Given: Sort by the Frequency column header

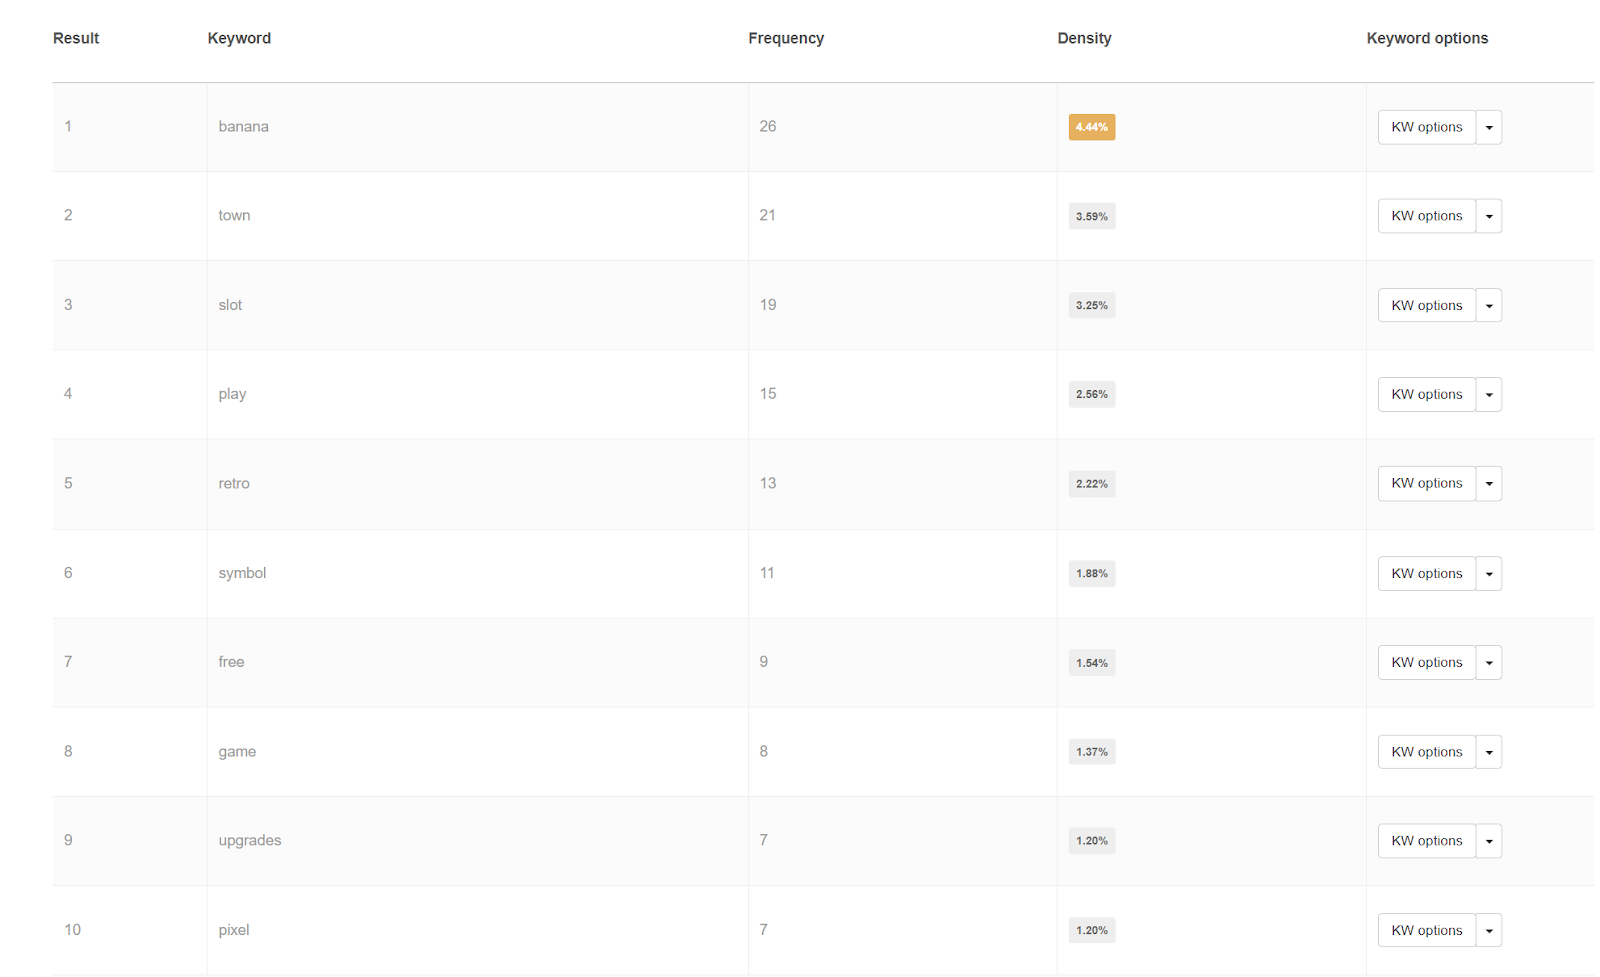Looking at the screenshot, I should coord(786,38).
